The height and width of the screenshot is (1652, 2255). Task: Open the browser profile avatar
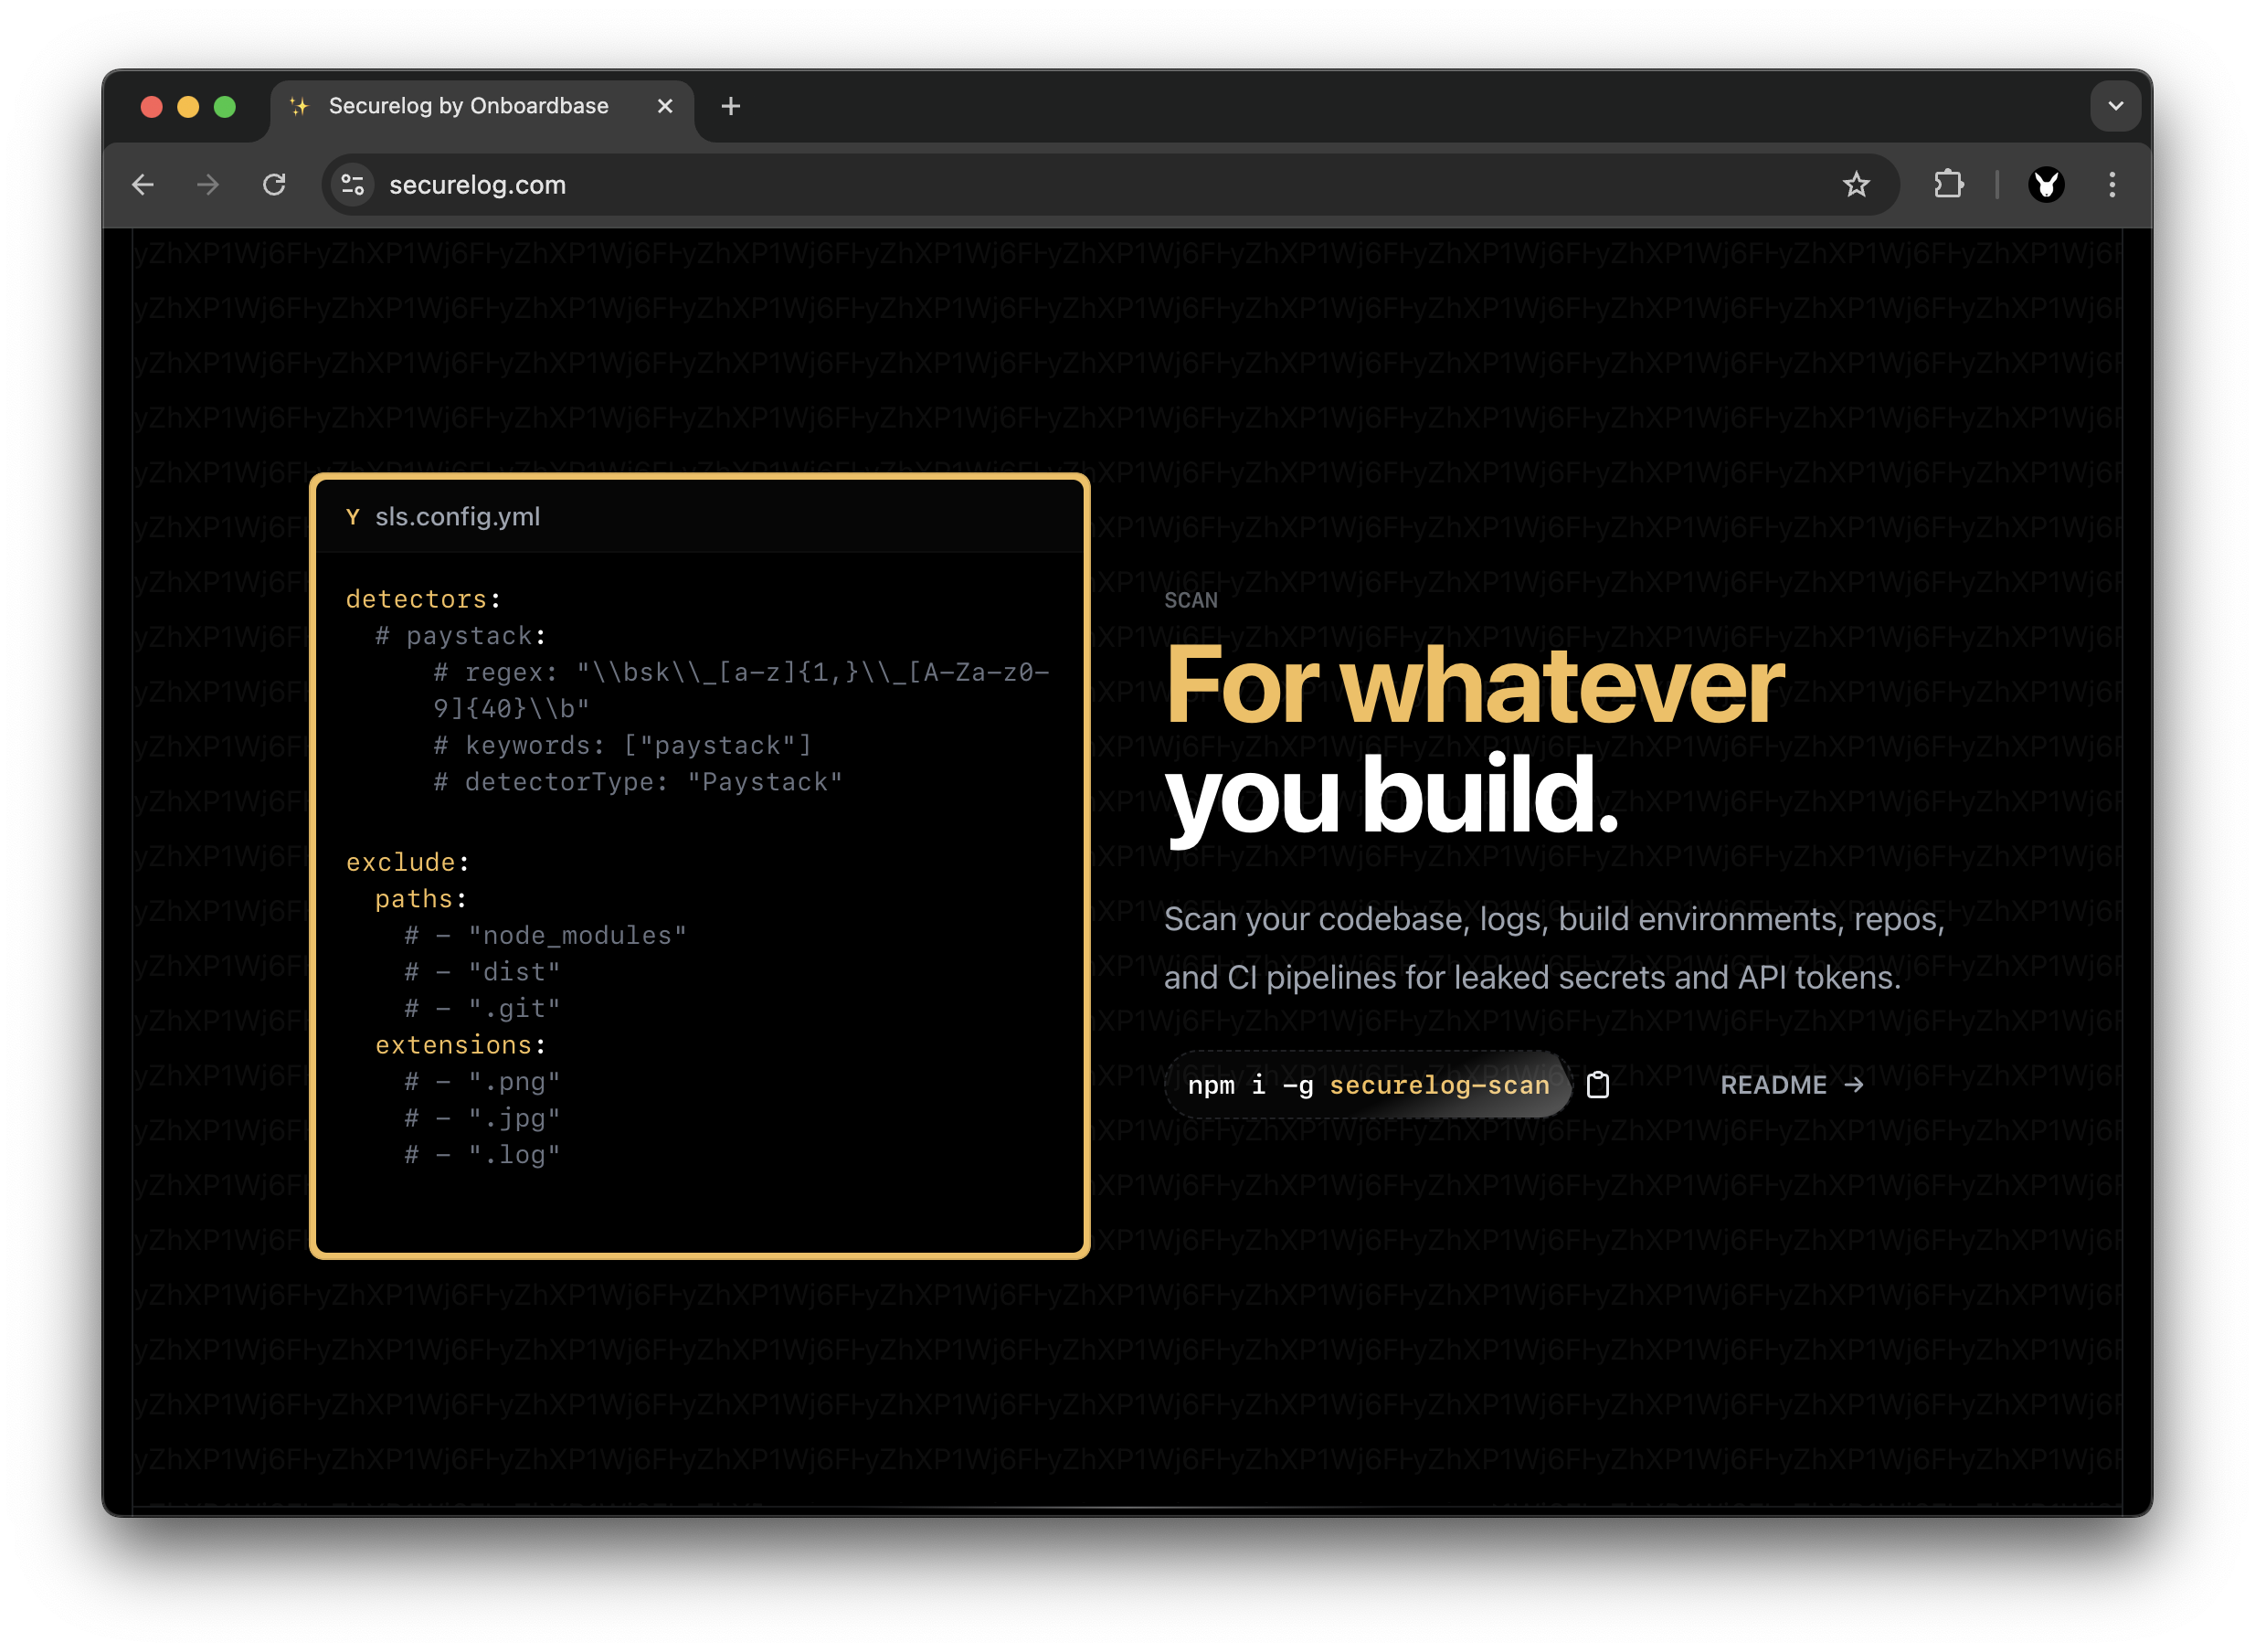tap(2046, 185)
